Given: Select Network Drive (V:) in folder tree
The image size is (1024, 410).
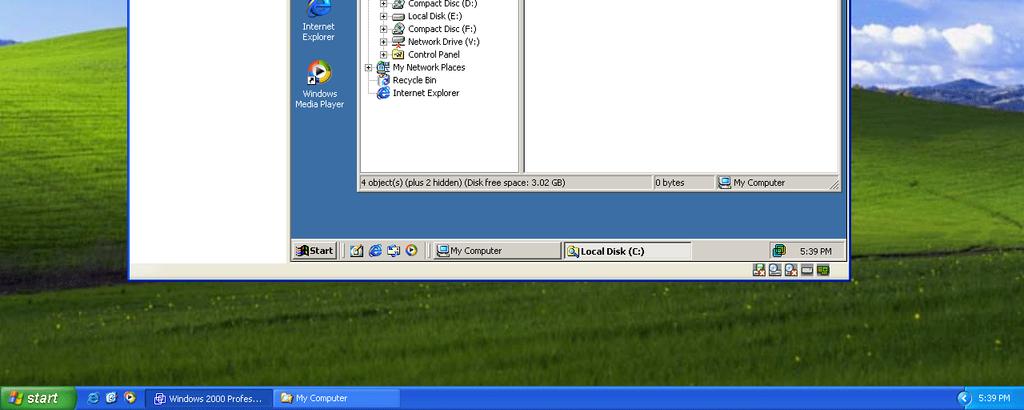Looking at the screenshot, I should [443, 42].
